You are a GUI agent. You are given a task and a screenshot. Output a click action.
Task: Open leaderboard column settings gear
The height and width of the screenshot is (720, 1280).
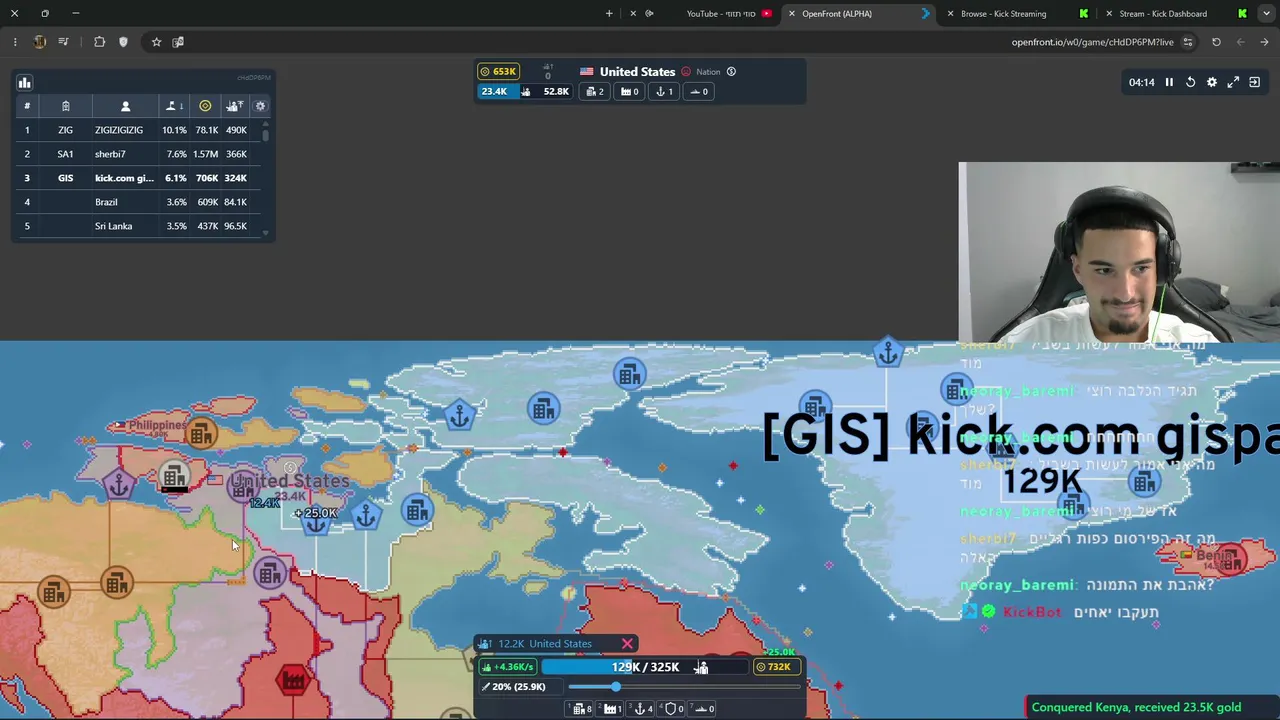click(260, 106)
